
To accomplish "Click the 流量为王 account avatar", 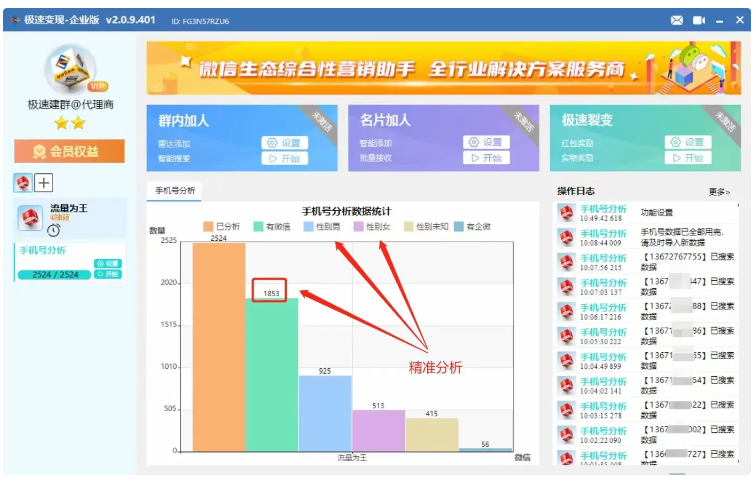I will point(30,217).
